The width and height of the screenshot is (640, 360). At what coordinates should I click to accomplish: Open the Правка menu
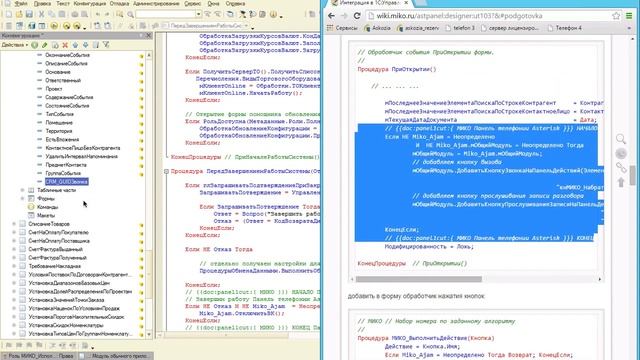pyautogui.click(x=42, y=3)
